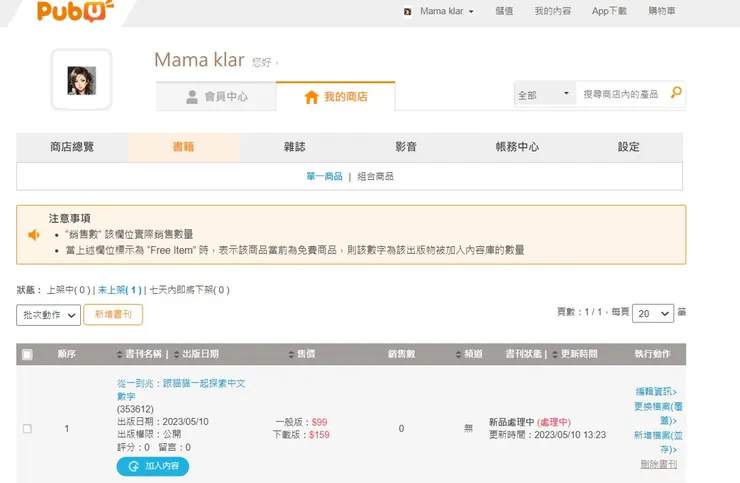The width and height of the screenshot is (740, 483).
Task: Click 新增檔案(並存)> action link
Action: (x=658, y=442)
